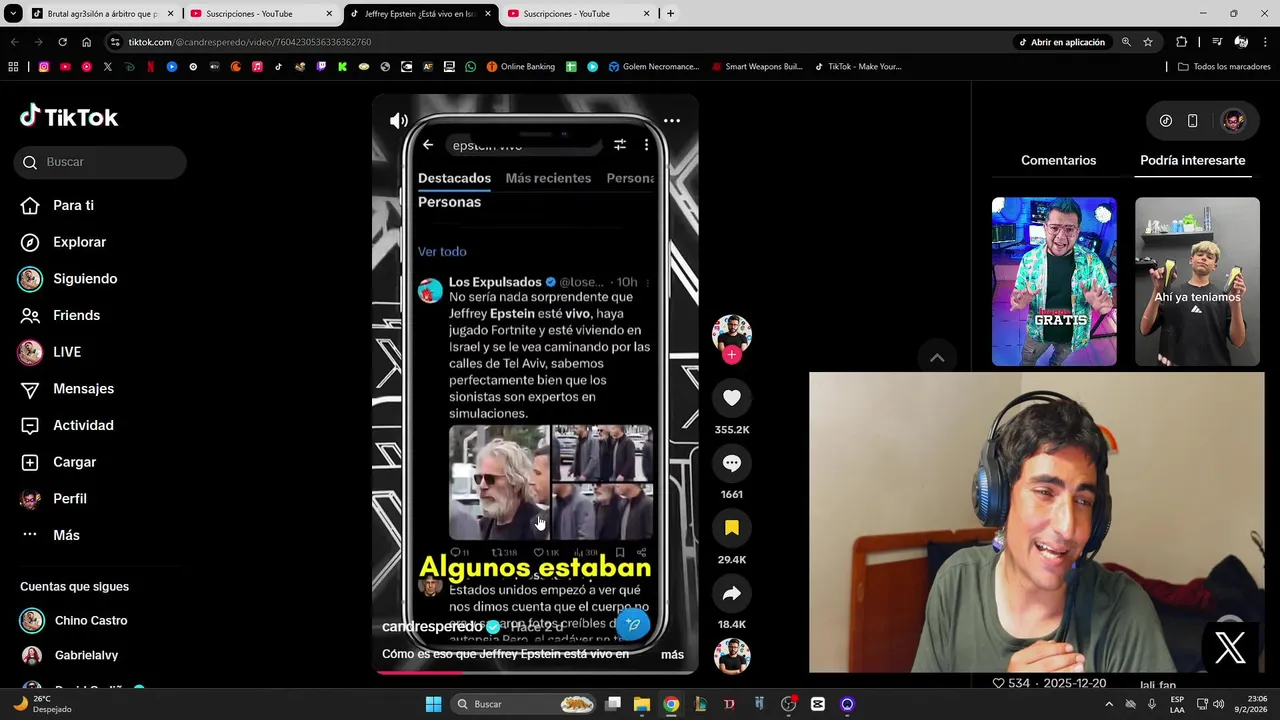Open the three-dot options on the video
The width and height of the screenshot is (1280, 720).
(x=672, y=121)
